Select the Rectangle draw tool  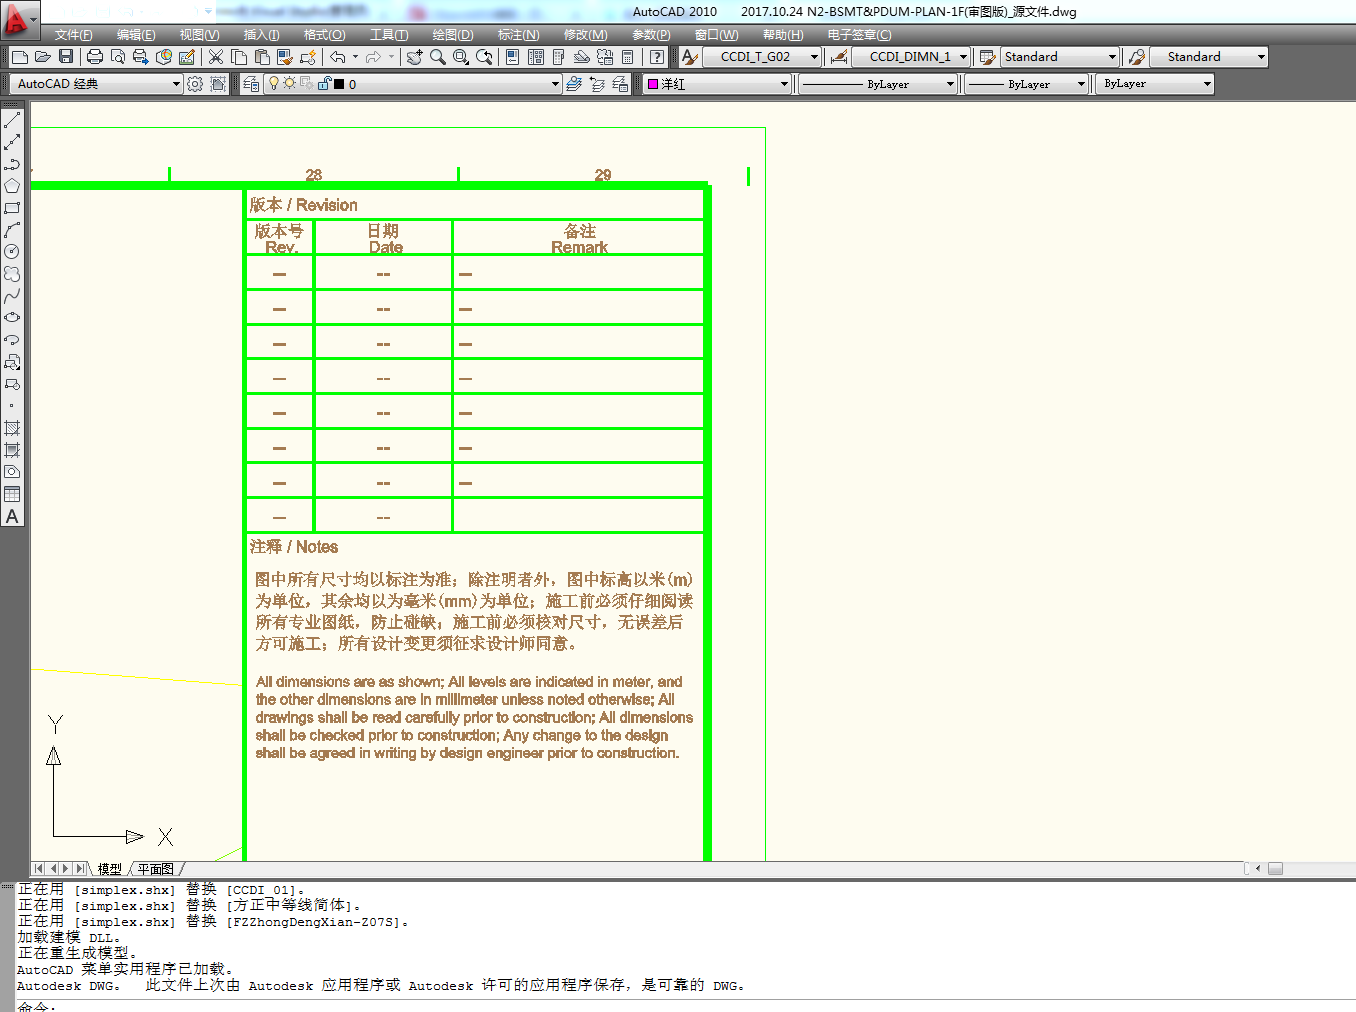[x=12, y=208]
